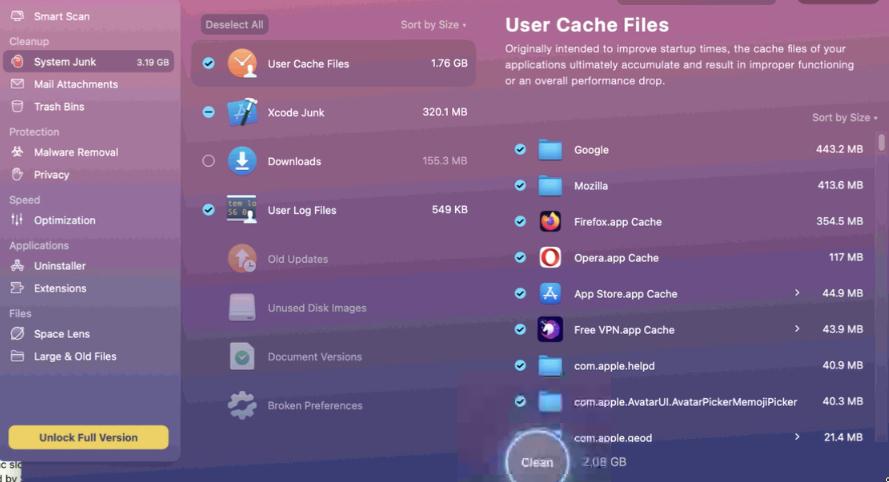
Task: Open the Optimization section
Action: point(65,221)
